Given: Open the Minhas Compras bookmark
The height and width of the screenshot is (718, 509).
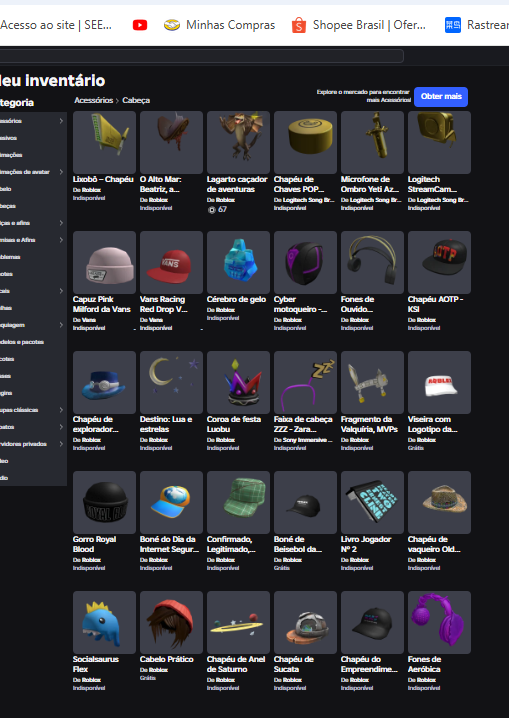Looking at the screenshot, I should [219, 25].
